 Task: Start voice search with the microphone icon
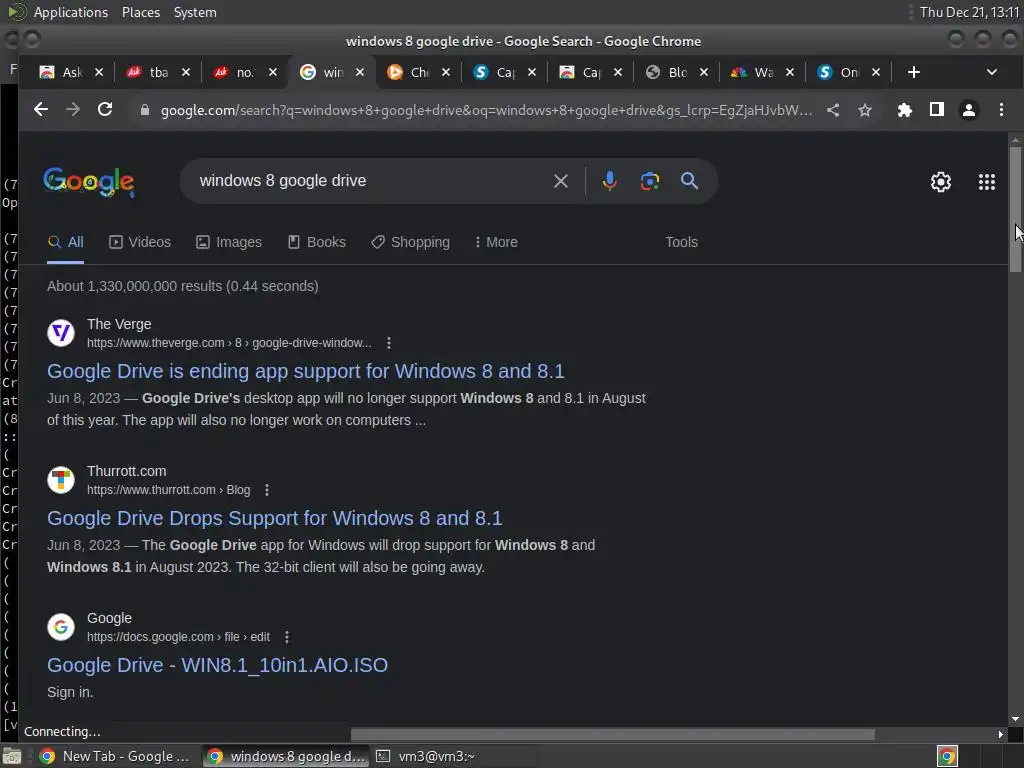[609, 181]
